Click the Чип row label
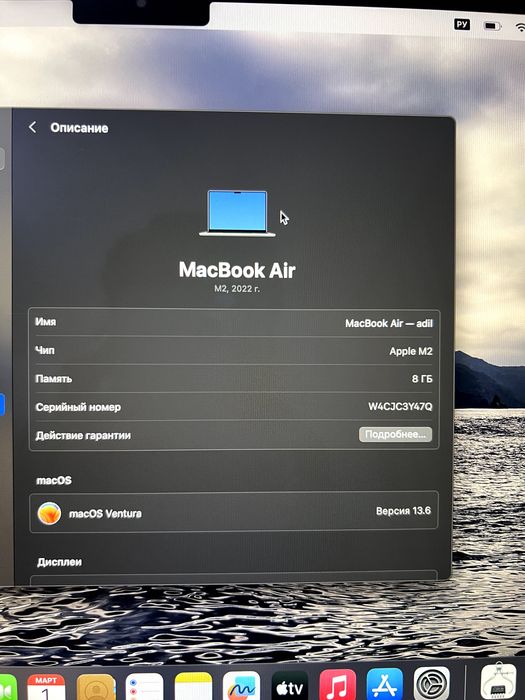Viewport: 525px width, 700px height. click(x=45, y=350)
